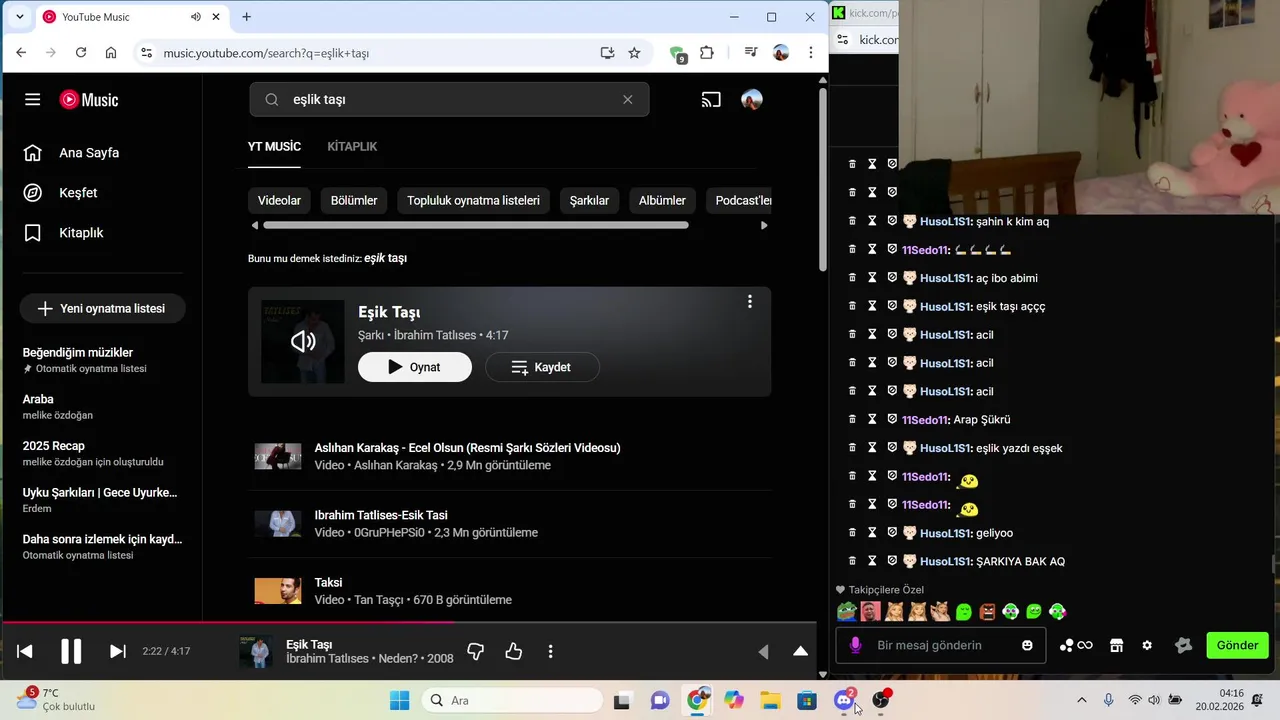Filter results by Albümler

tap(662, 201)
